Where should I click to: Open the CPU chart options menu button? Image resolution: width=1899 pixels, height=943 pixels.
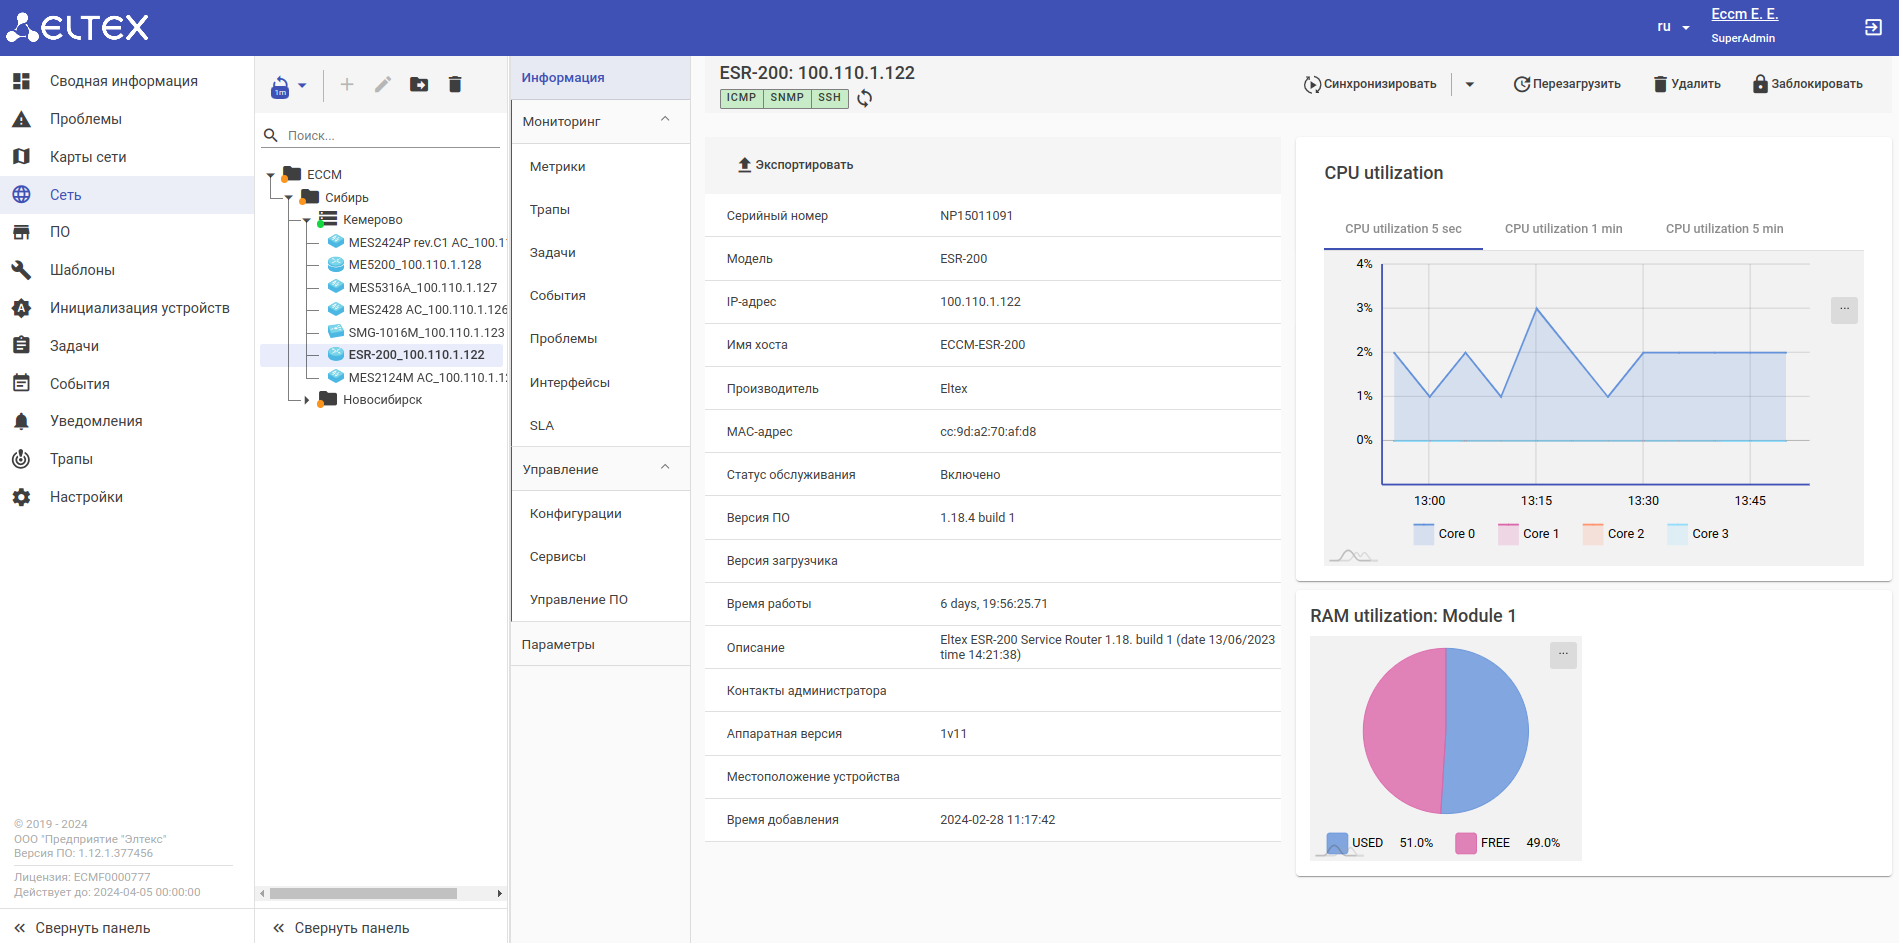[x=1844, y=310]
